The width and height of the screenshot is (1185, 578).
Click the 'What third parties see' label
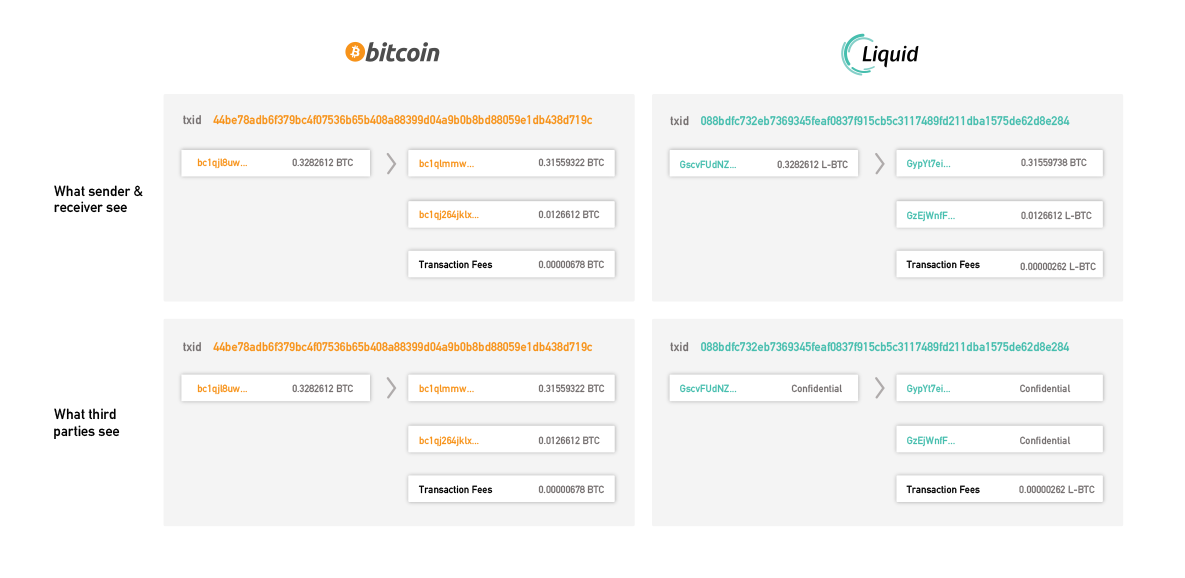click(x=86, y=423)
